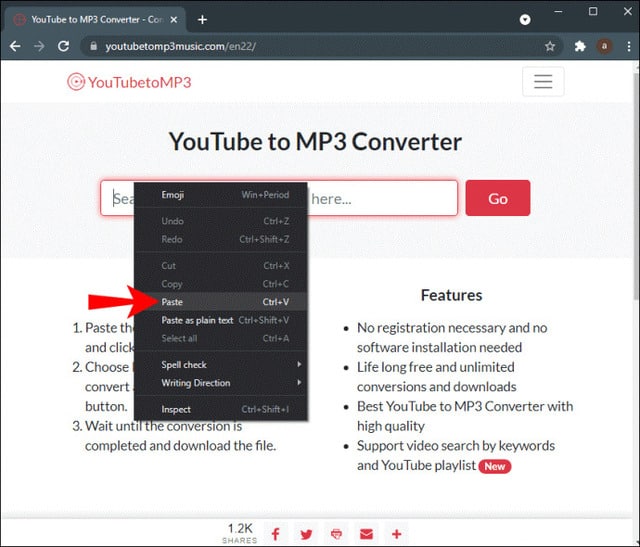The height and width of the screenshot is (547, 640).
Task: Share on Twitter via the bird icon
Action: click(306, 534)
